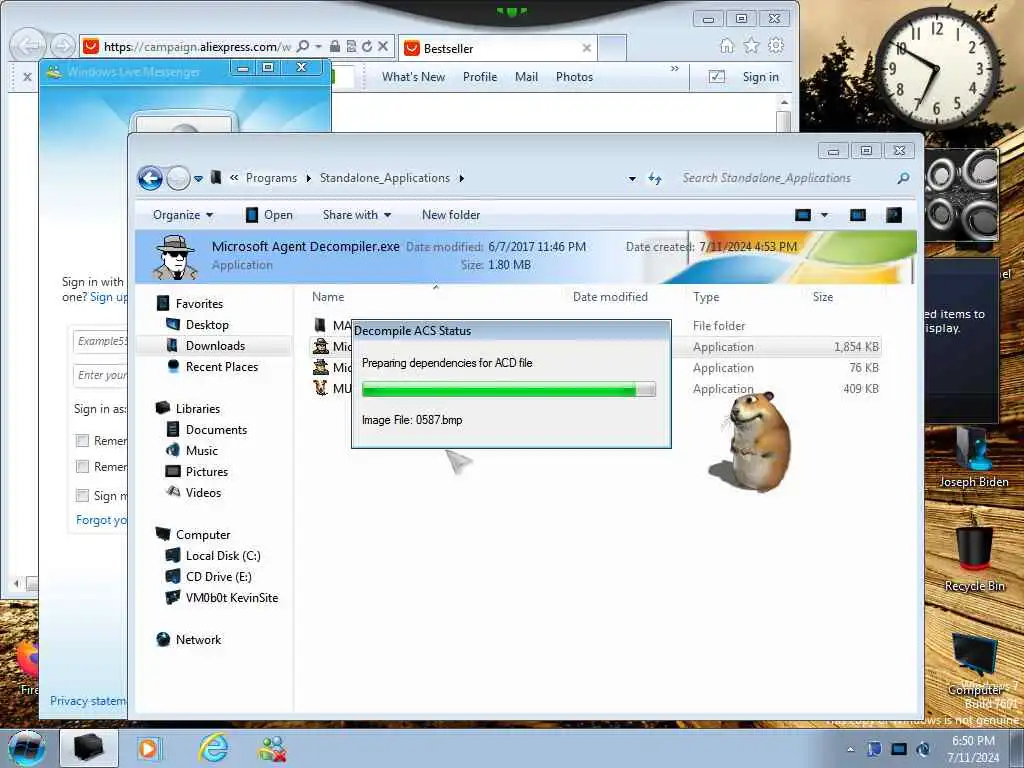Open the Pictures library
The image size is (1024, 768).
coord(206,471)
